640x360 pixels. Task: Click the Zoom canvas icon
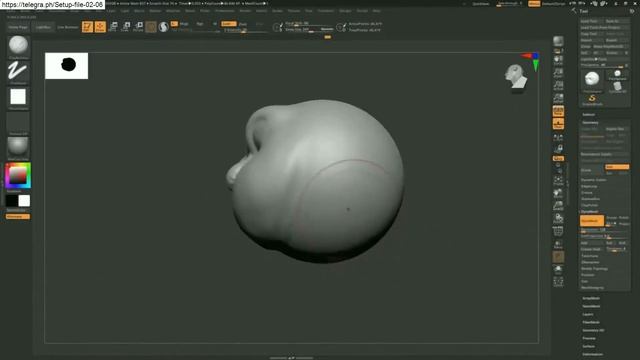[x=558, y=73]
